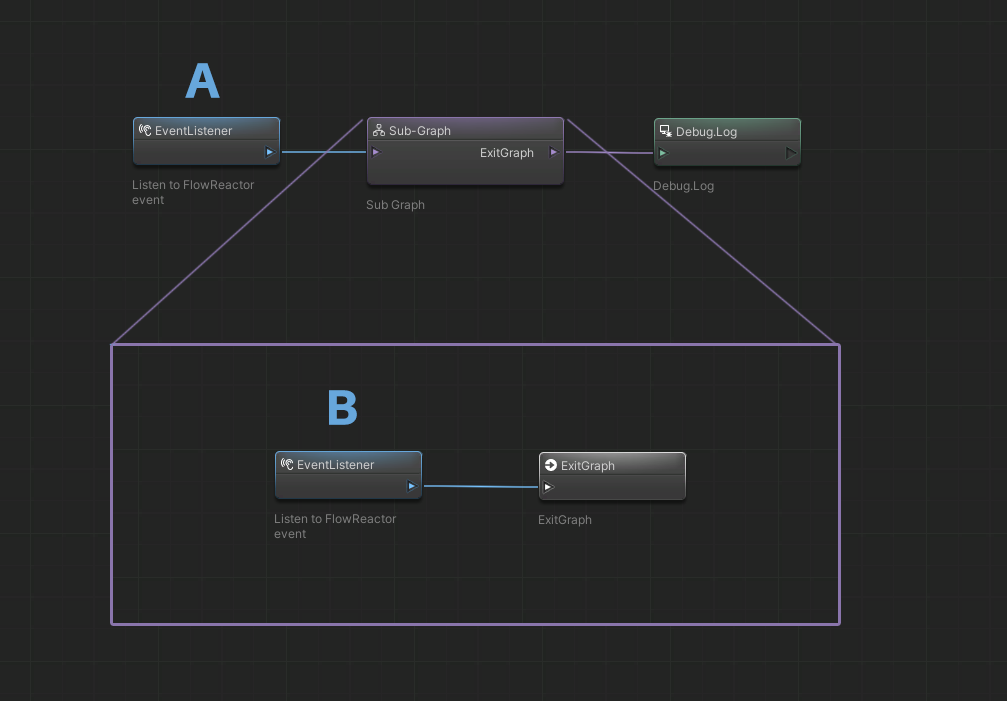The width and height of the screenshot is (1007, 701).
Task: Select the Sub-Graph node's input port
Action: click(376, 153)
